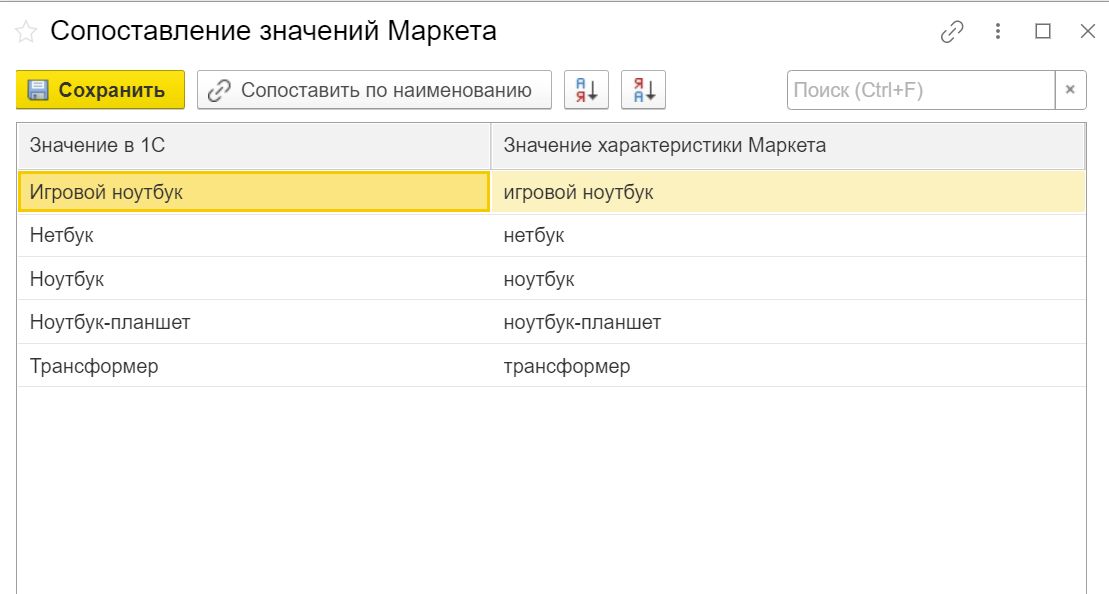This screenshot has width=1109, height=594.
Task: Open the three-dot more menu
Action: (x=997, y=32)
